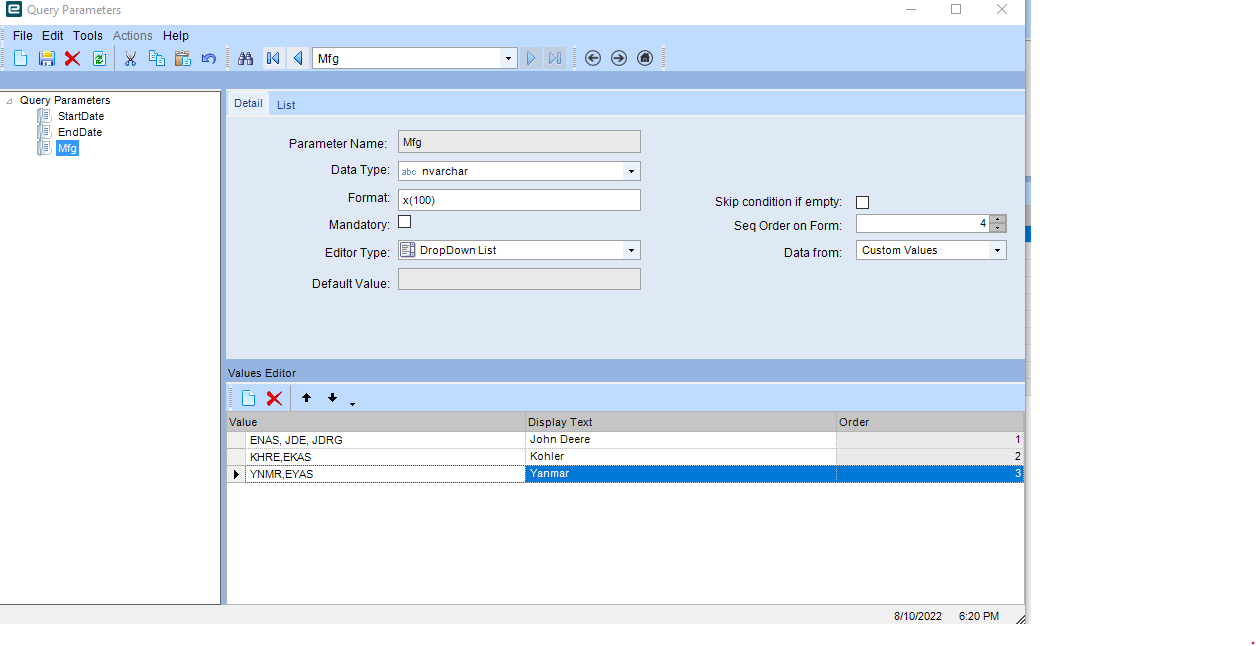Open the Tools menu
Image resolution: width=1256 pixels, height=646 pixels.
tap(88, 36)
